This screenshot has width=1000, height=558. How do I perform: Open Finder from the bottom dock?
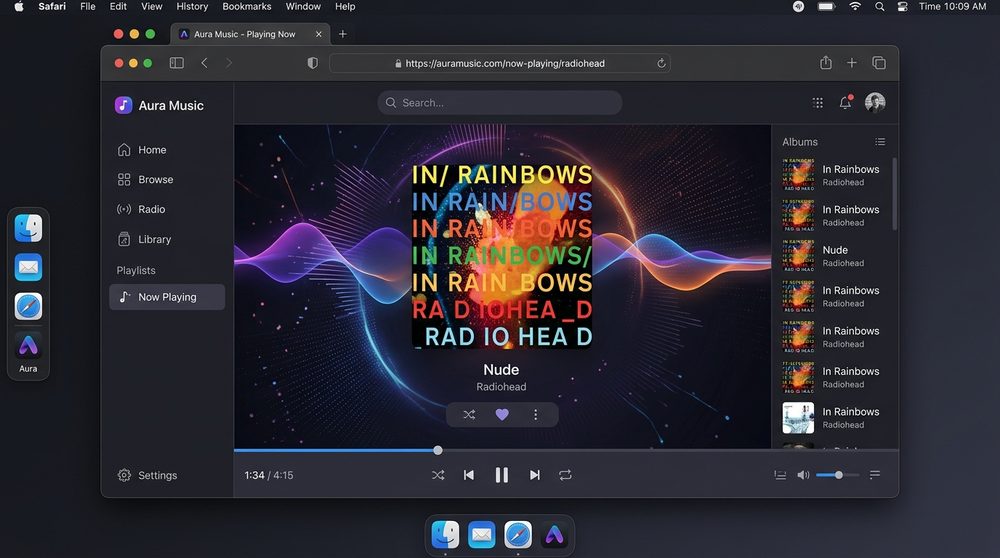[x=445, y=534]
